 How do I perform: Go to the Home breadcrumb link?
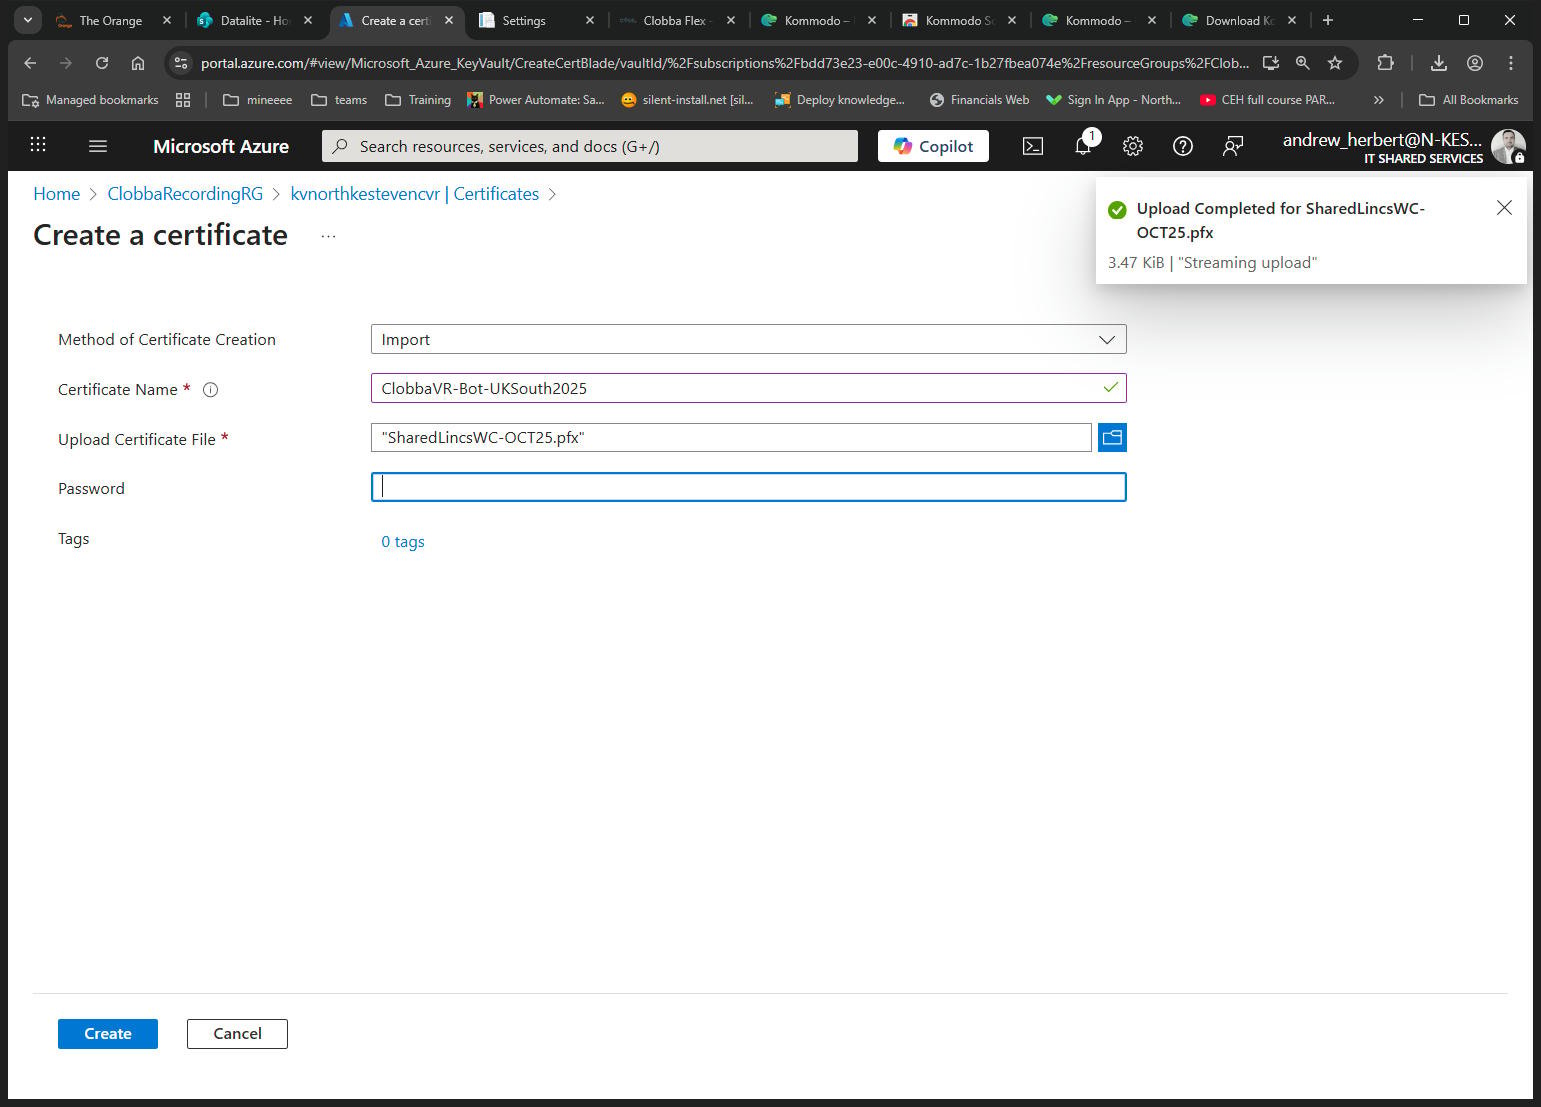(57, 194)
